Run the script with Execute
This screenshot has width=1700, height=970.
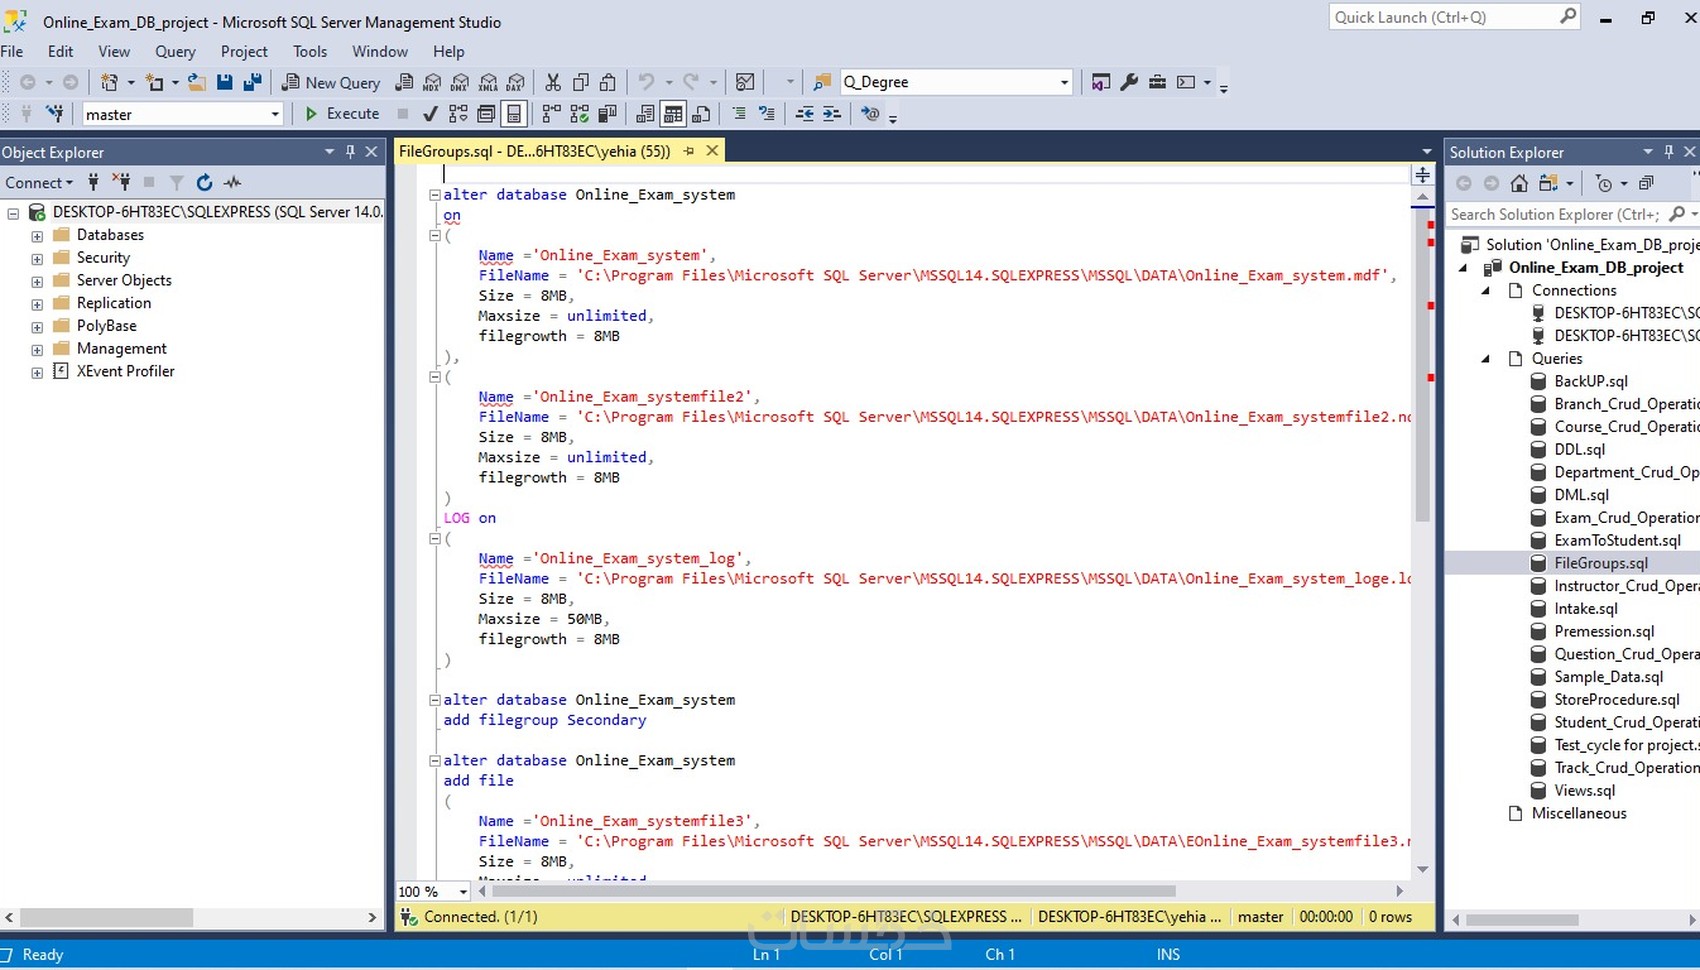(342, 114)
